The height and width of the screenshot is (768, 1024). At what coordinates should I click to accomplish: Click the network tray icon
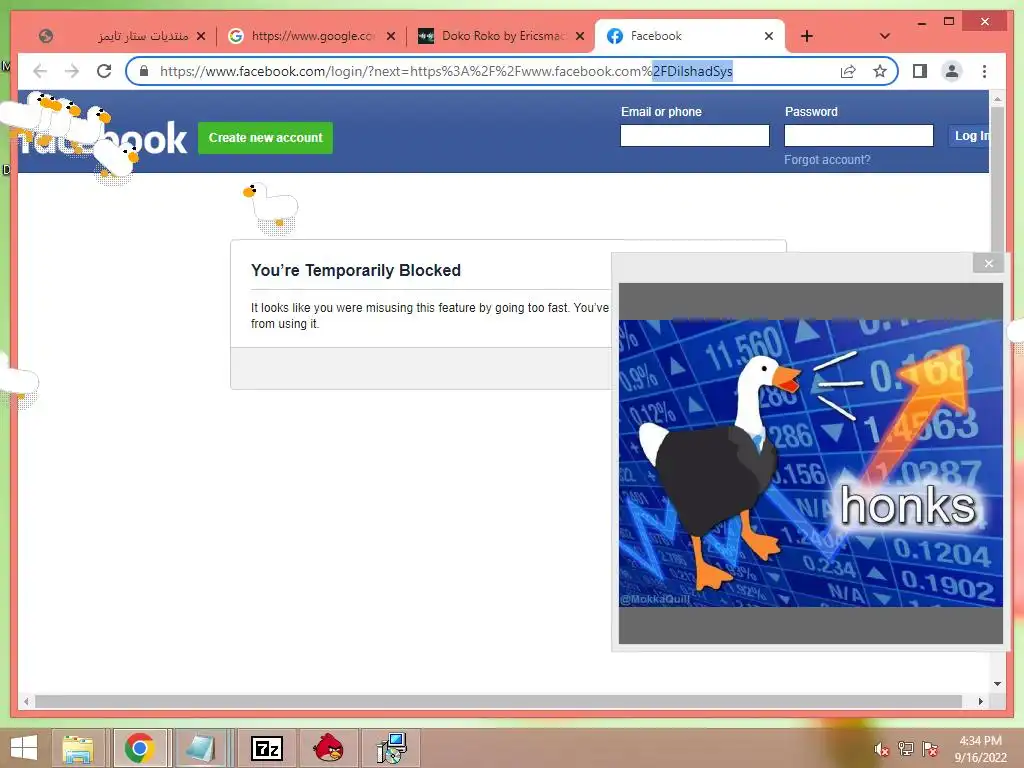click(905, 749)
